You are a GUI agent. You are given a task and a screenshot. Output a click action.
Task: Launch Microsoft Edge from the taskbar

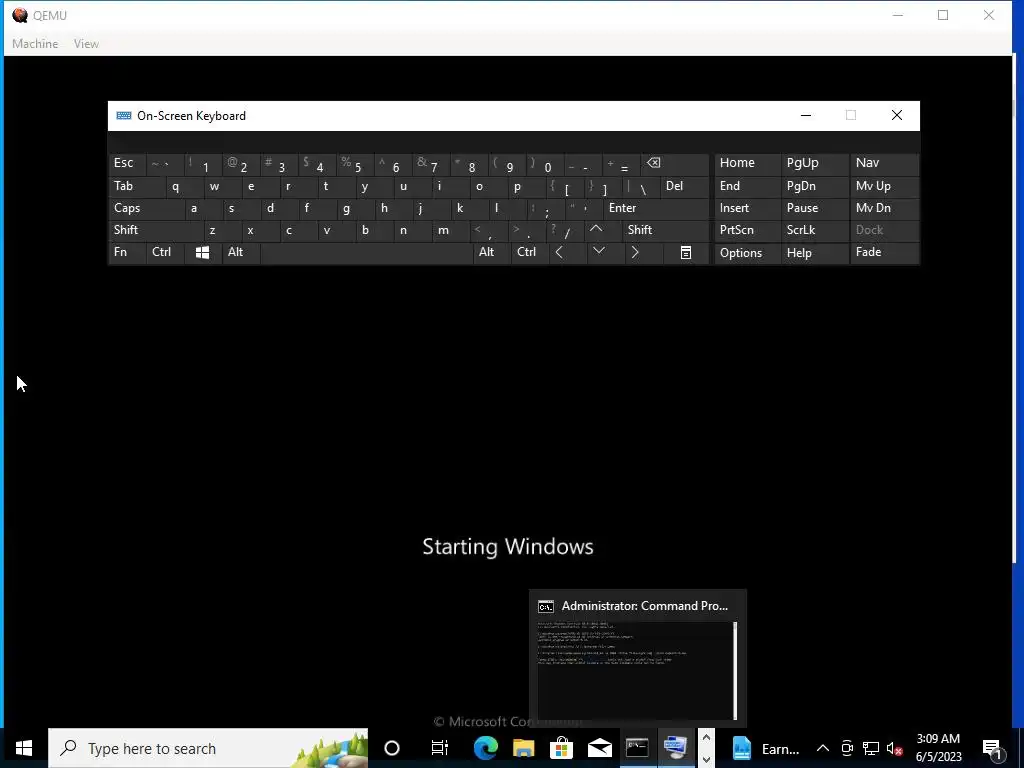pos(485,748)
